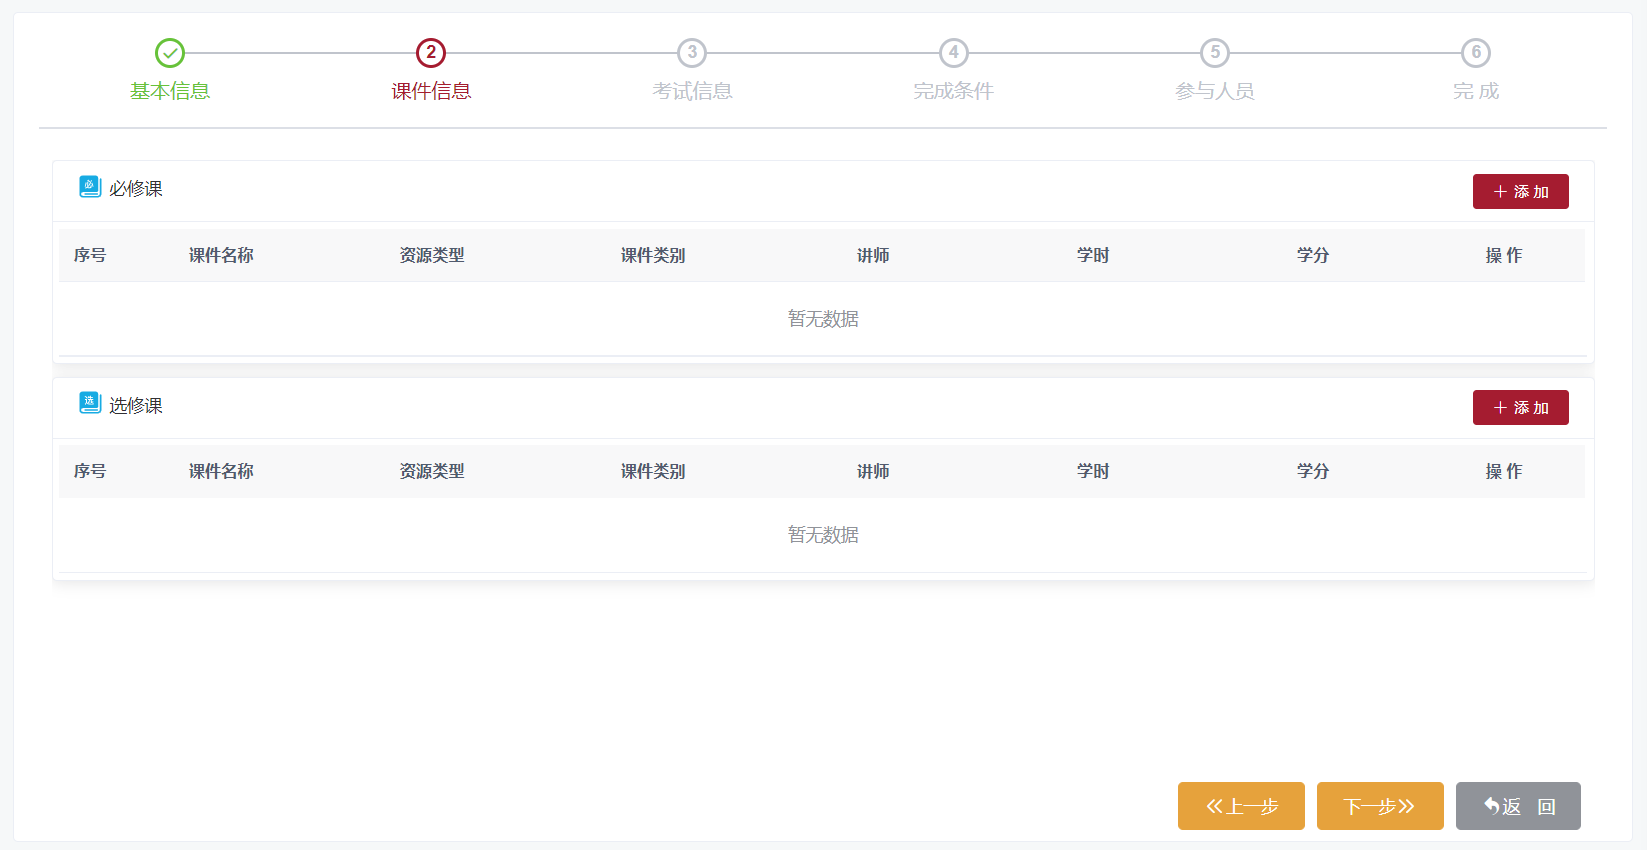
Task: Click 序号 header in 选修课 table
Action: [90, 471]
